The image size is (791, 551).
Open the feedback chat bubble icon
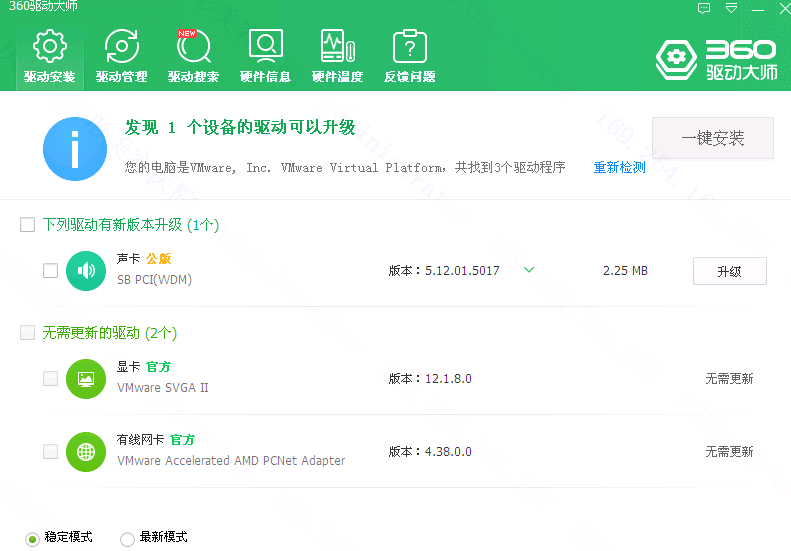tap(704, 8)
